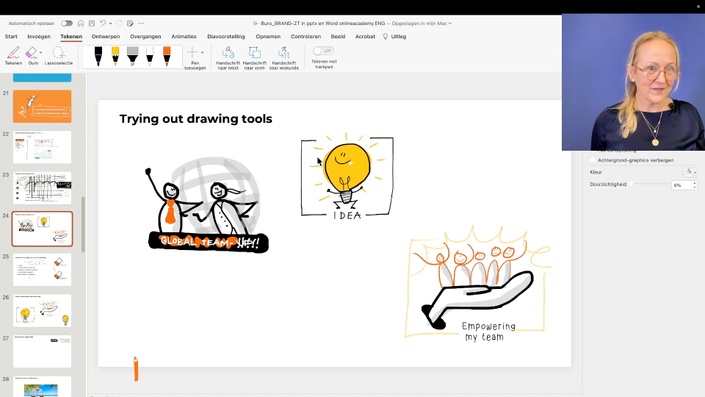This screenshot has width=705, height=397.
Task: Select the IDEA lightbulb drawing
Action: click(347, 176)
